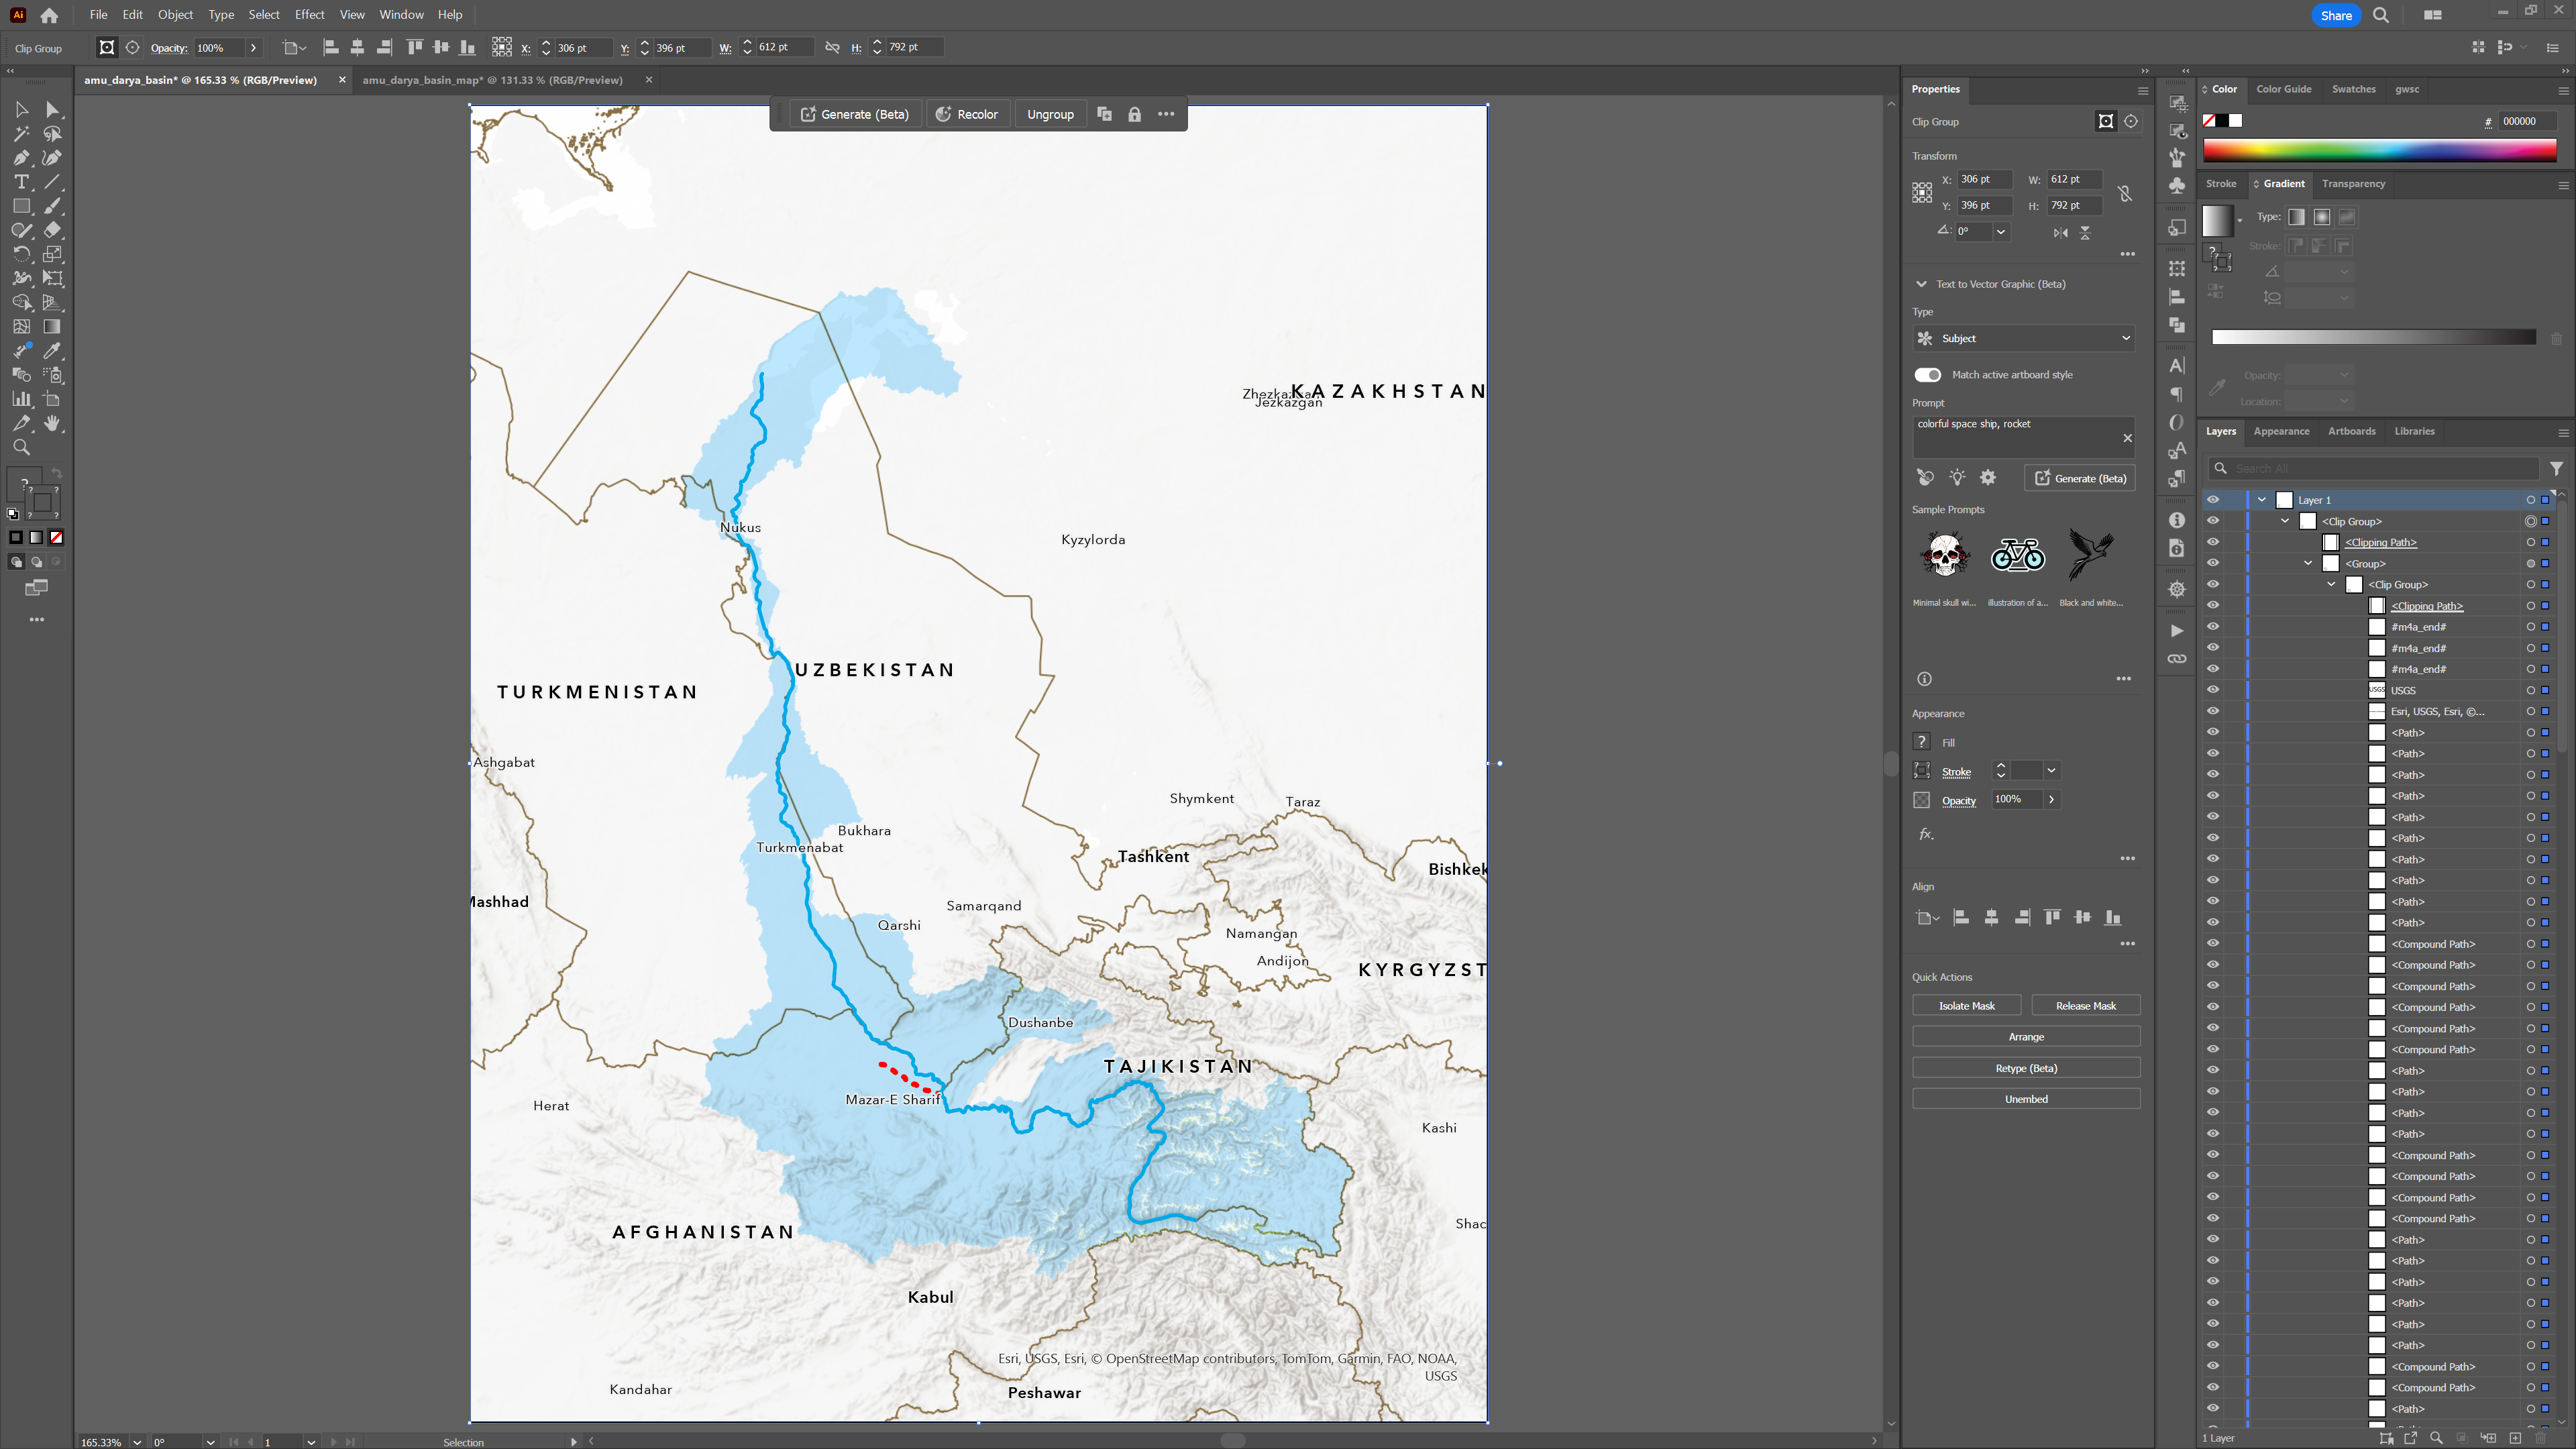
Task: Open the Effect menu
Action: tap(309, 14)
